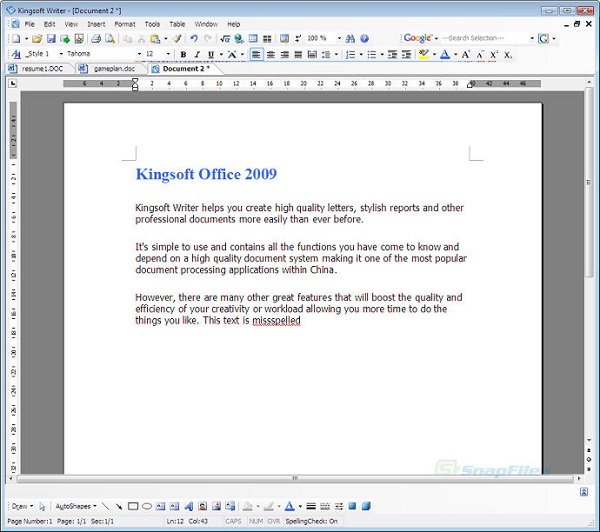This screenshot has height=532, width=600.
Task: Select the arrow line drawing tool
Action: click(x=119, y=506)
